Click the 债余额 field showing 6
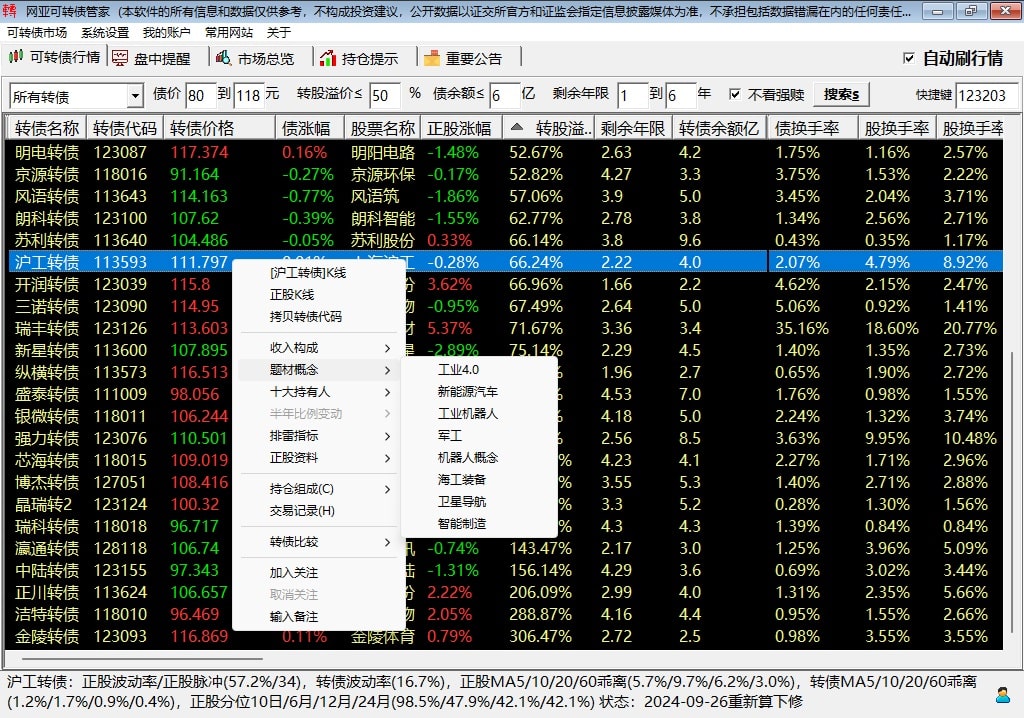 pyautogui.click(x=504, y=95)
